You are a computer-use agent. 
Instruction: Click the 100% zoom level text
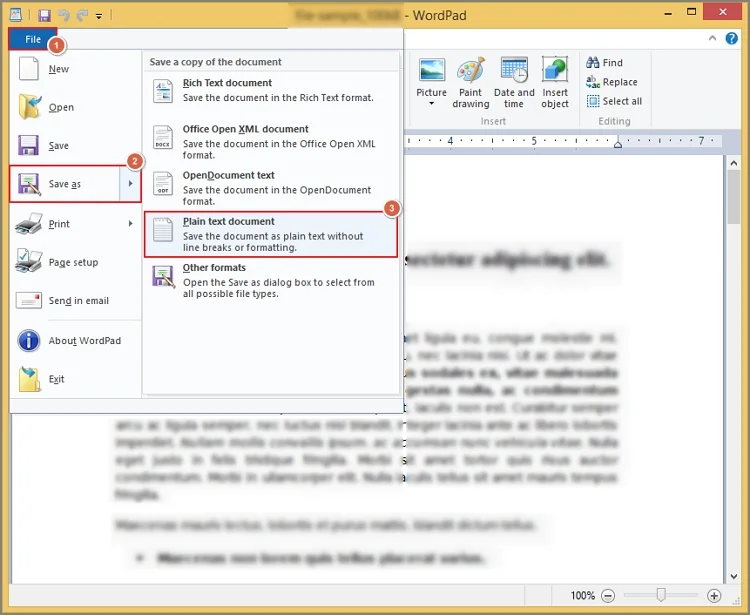pyautogui.click(x=583, y=596)
